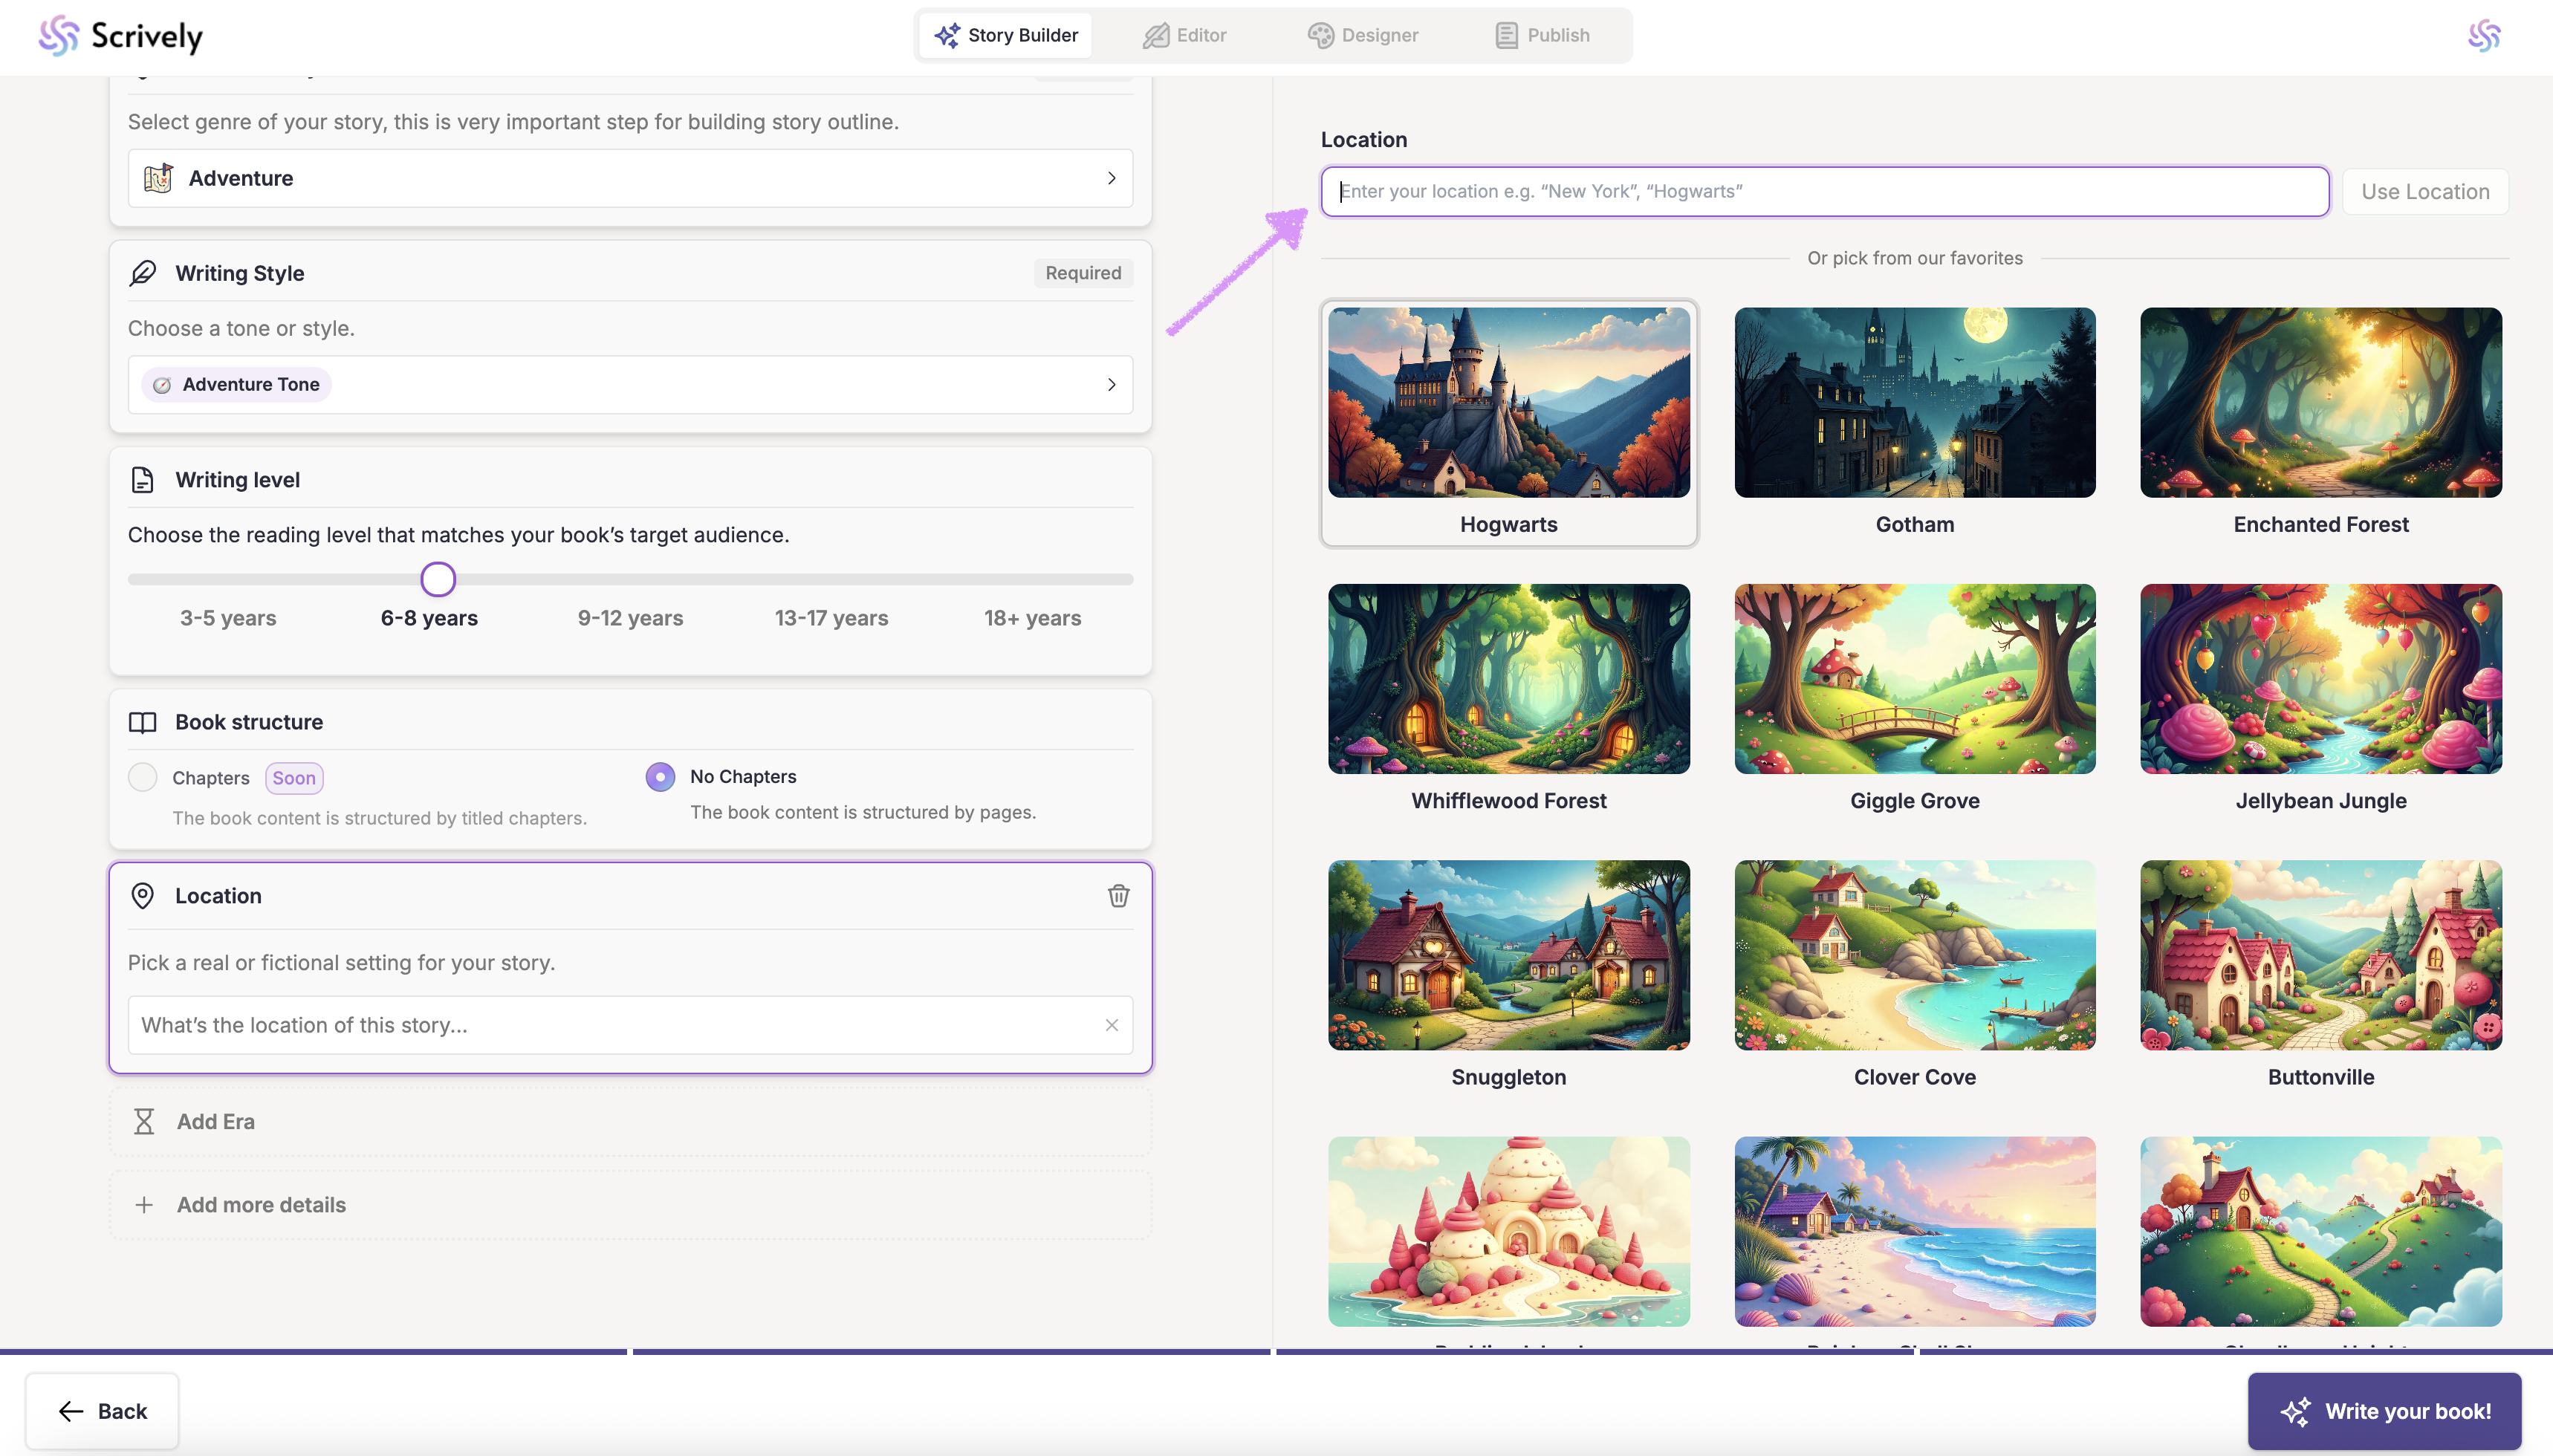Click the writing level slider handle
The width and height of the screenshot is (2553, 1456).
438,579
